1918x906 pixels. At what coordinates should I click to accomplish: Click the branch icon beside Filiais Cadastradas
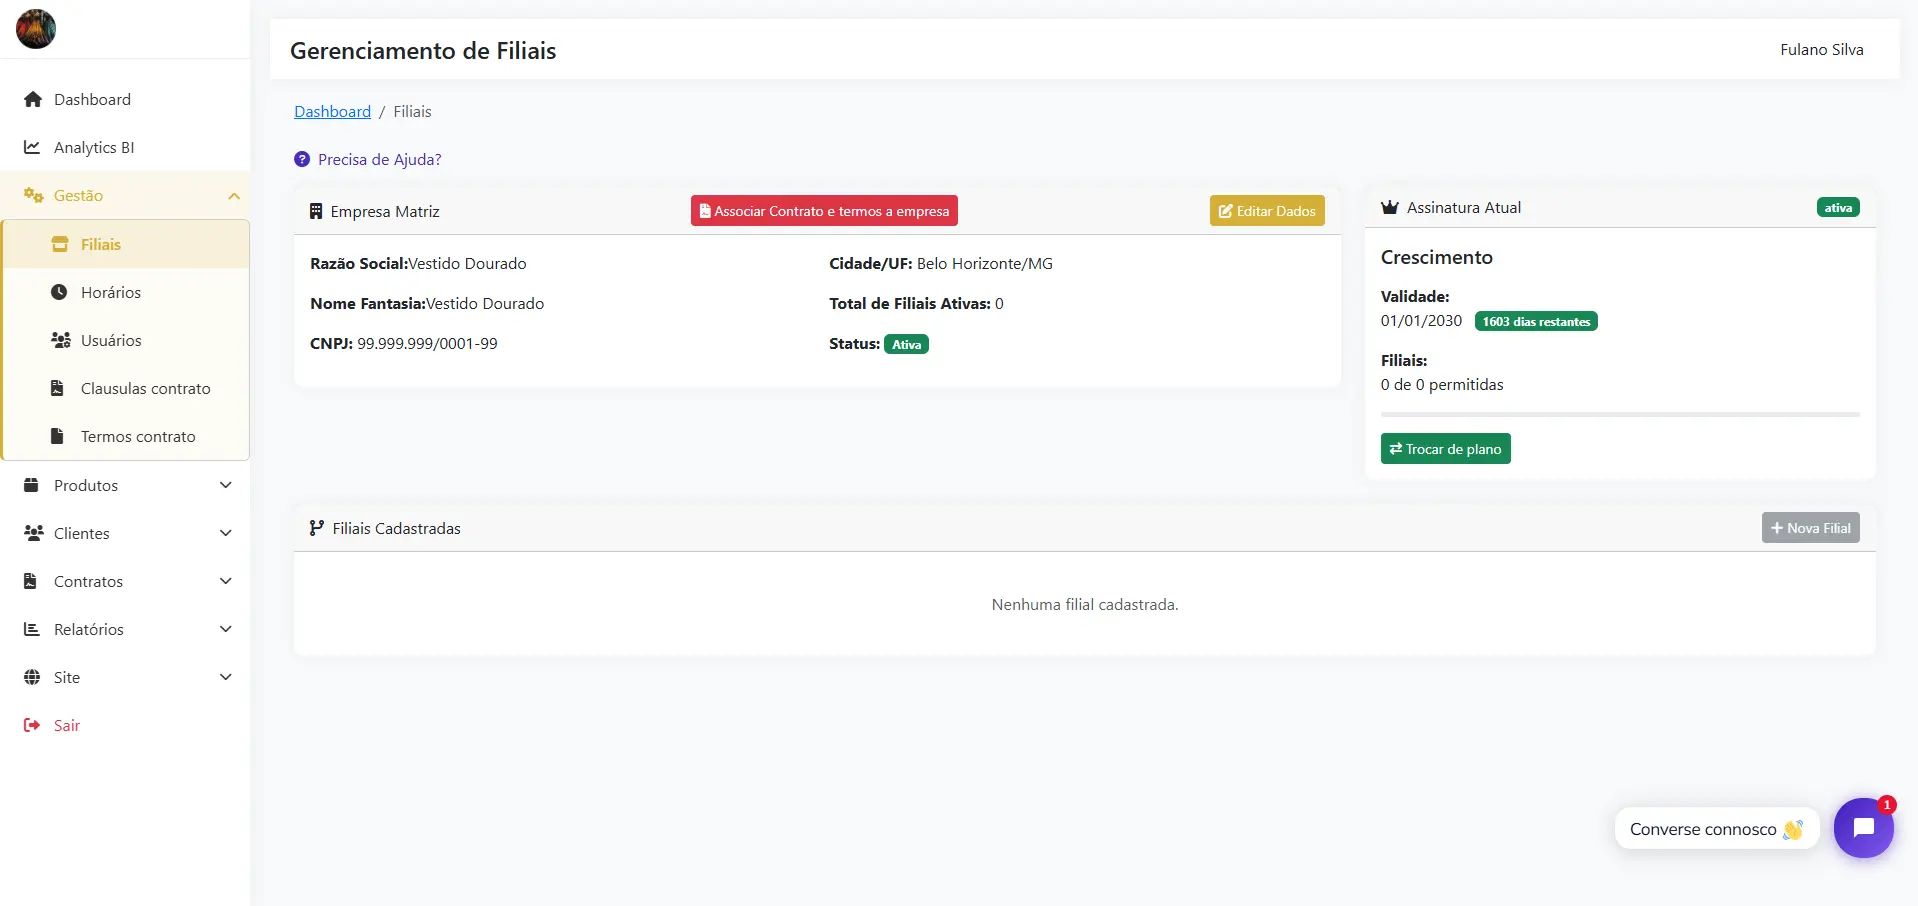pos(317,528)
